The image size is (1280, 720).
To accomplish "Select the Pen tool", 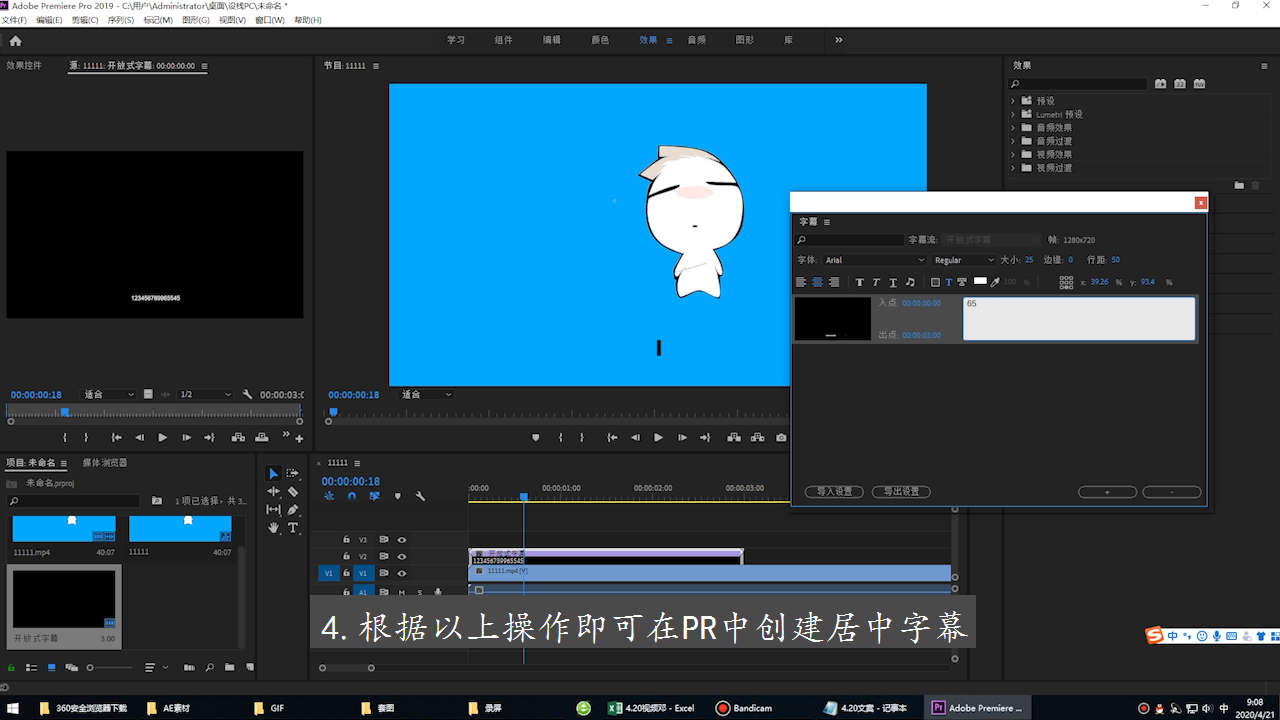I will point(293,509).
